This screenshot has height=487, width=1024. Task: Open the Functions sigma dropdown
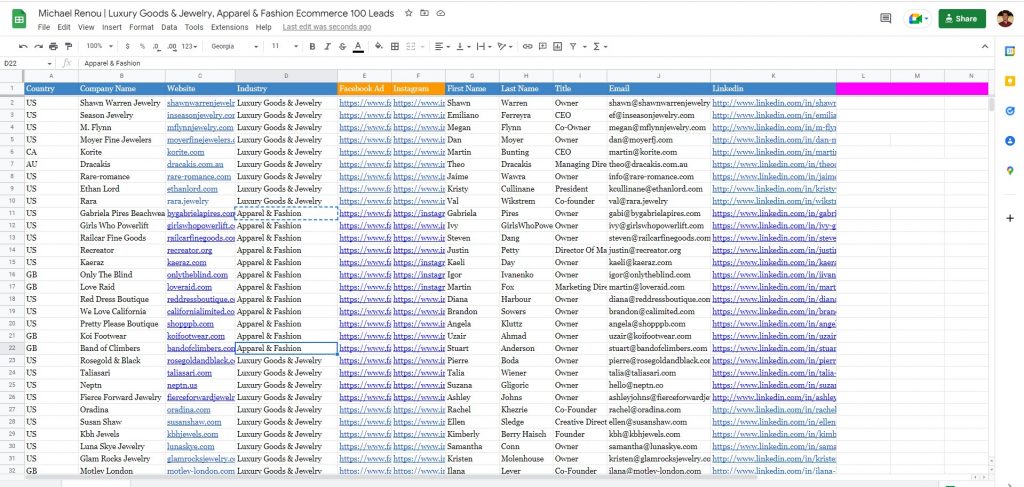tap(600, 46)
